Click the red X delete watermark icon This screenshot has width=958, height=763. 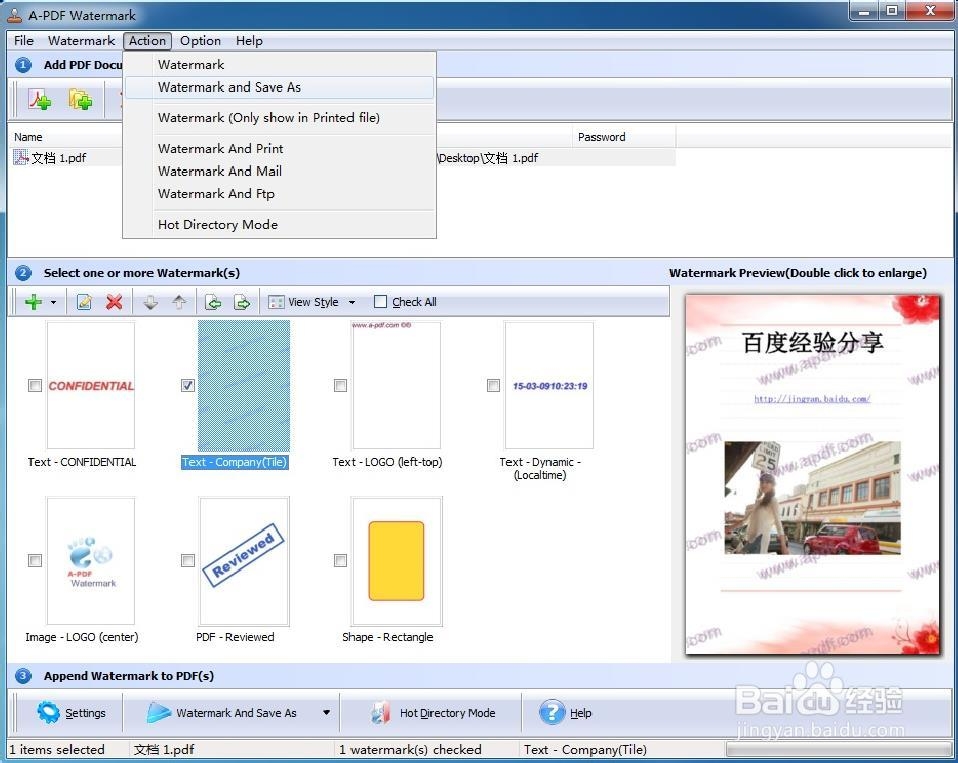coord(114,302)
